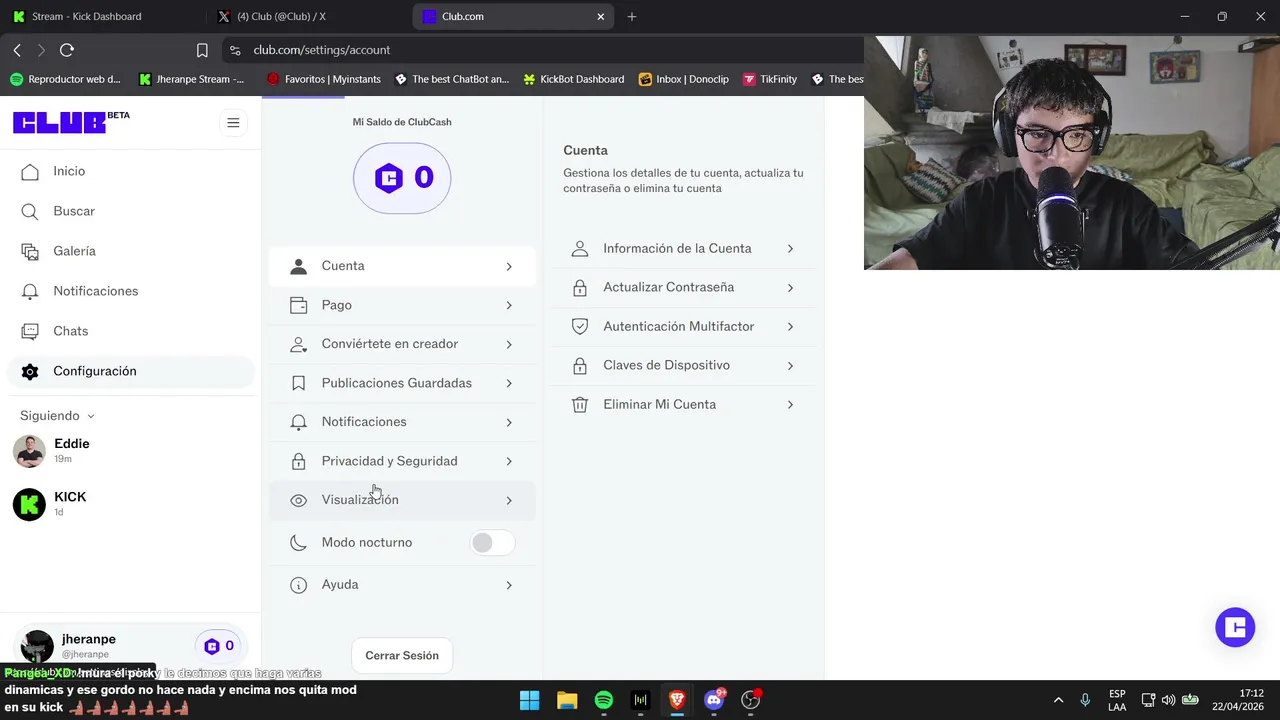
Task: Open Actualizar Contraseña option
Action: tap(684, 287)
